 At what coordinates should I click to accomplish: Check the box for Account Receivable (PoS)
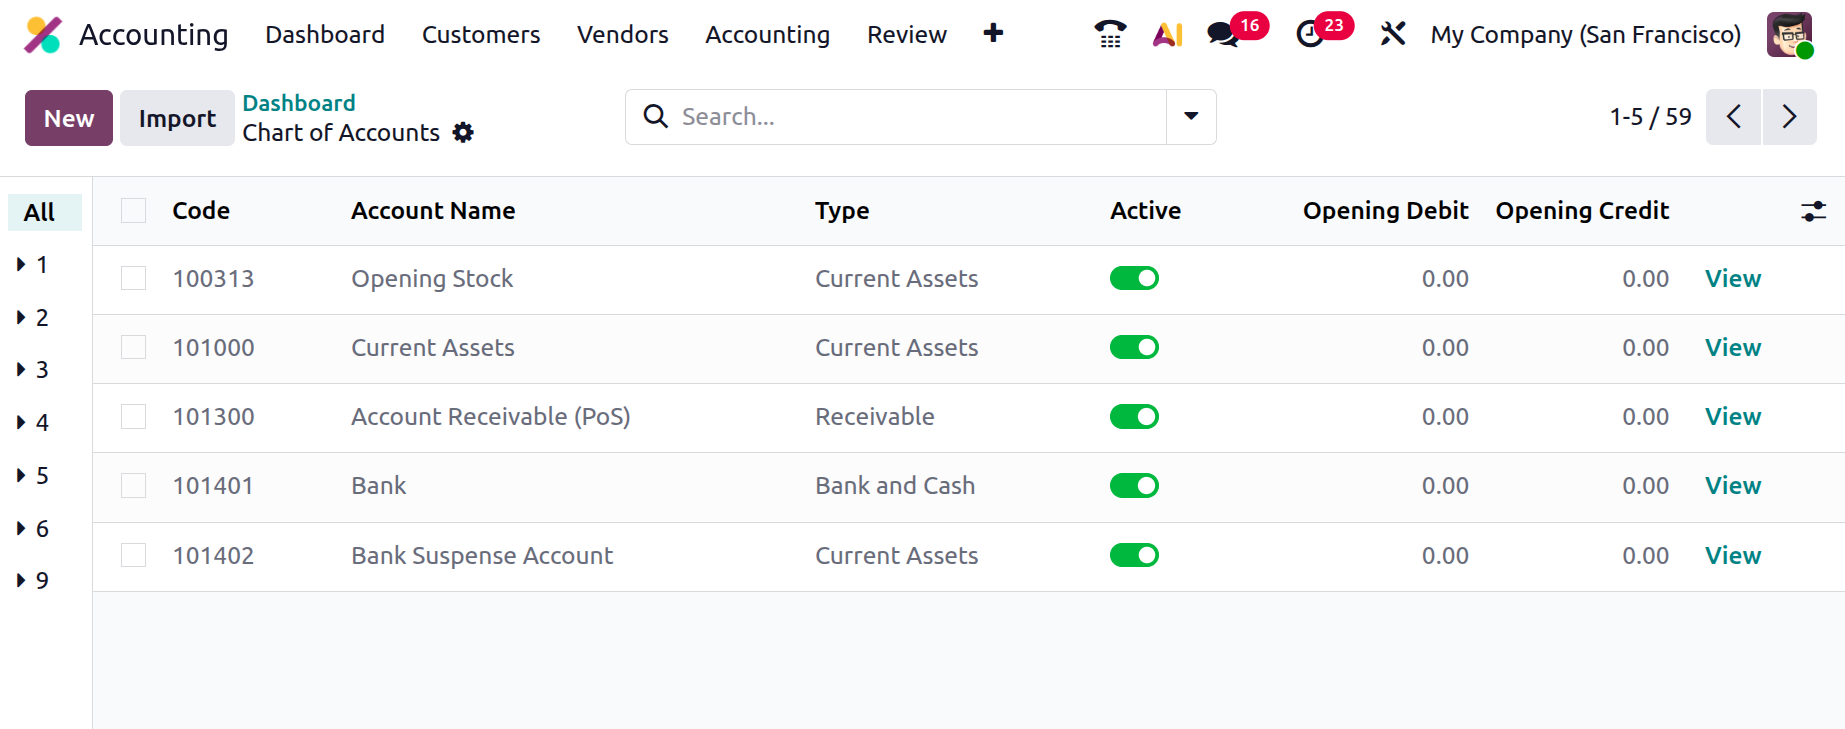(134, 417)
